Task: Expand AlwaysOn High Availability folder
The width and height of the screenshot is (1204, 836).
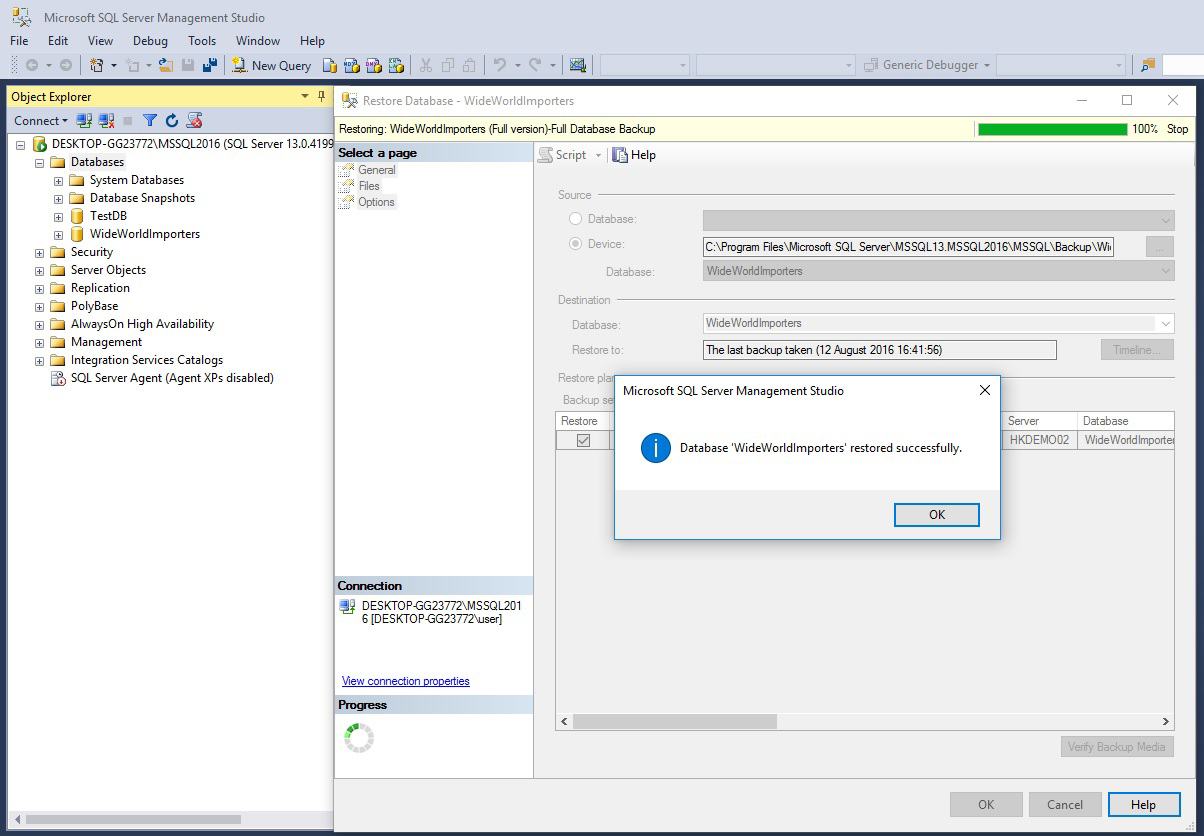Action: pos(39,324)
